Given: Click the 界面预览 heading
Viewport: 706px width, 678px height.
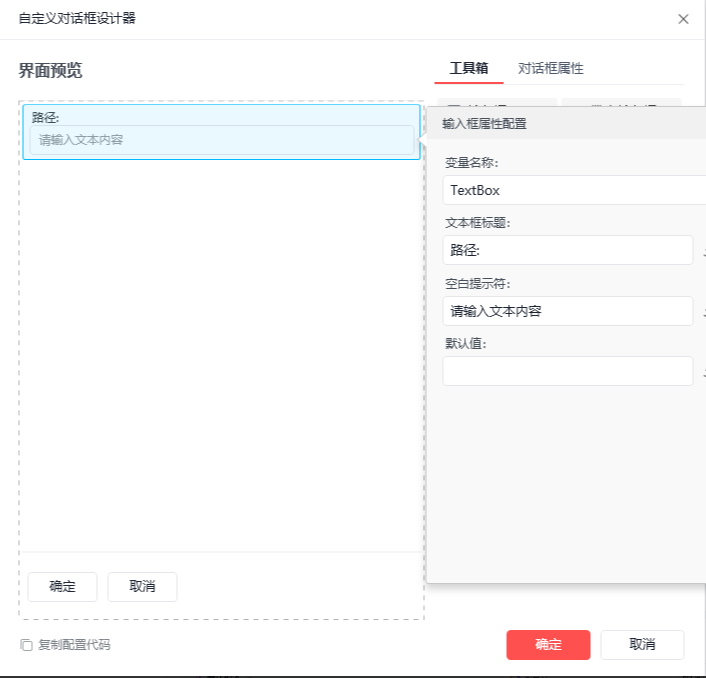Looking at the screenshot, I should tap(50, 71).
